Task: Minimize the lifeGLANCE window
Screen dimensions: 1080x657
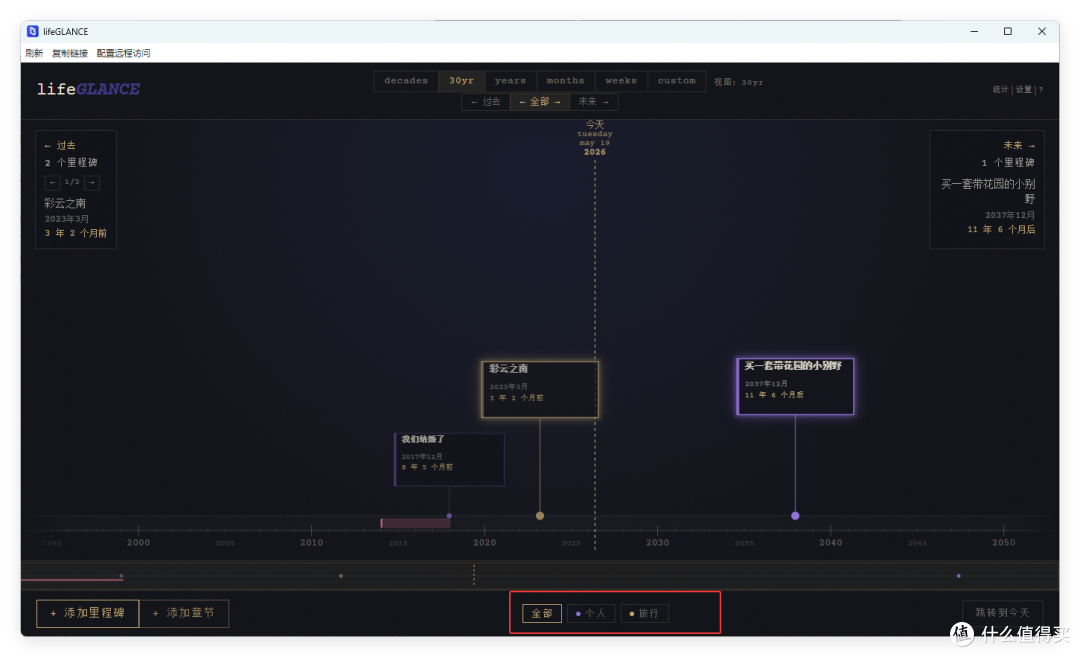Action: tap(974, 32)
